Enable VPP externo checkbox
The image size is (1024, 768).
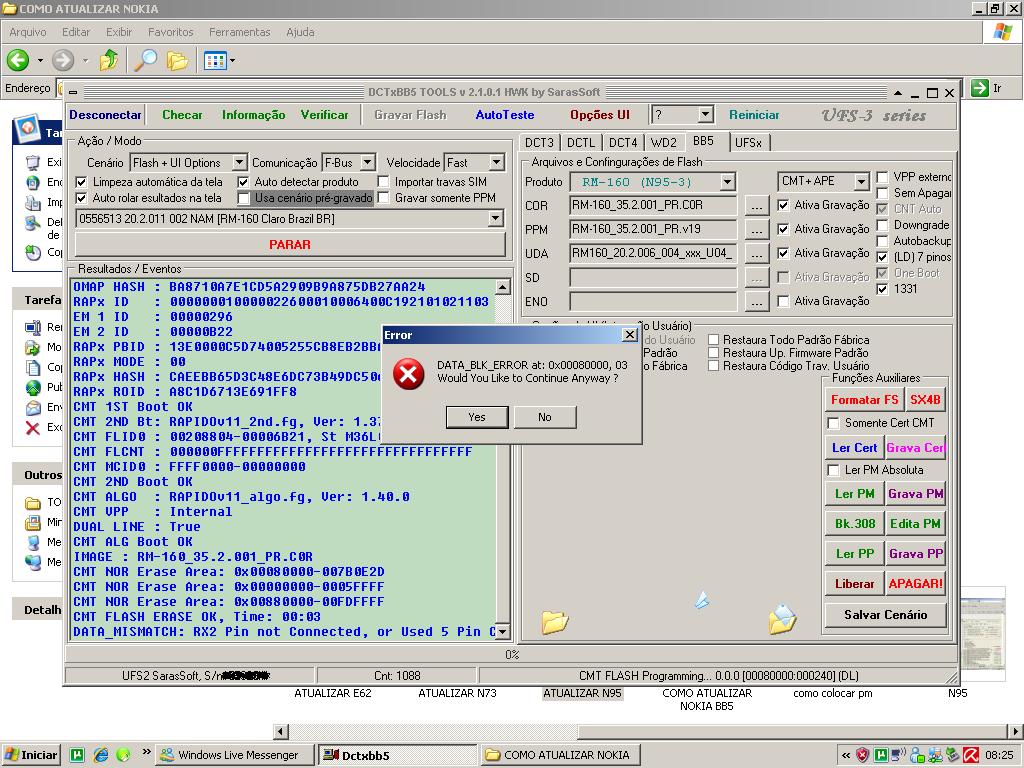coord(882,177)
